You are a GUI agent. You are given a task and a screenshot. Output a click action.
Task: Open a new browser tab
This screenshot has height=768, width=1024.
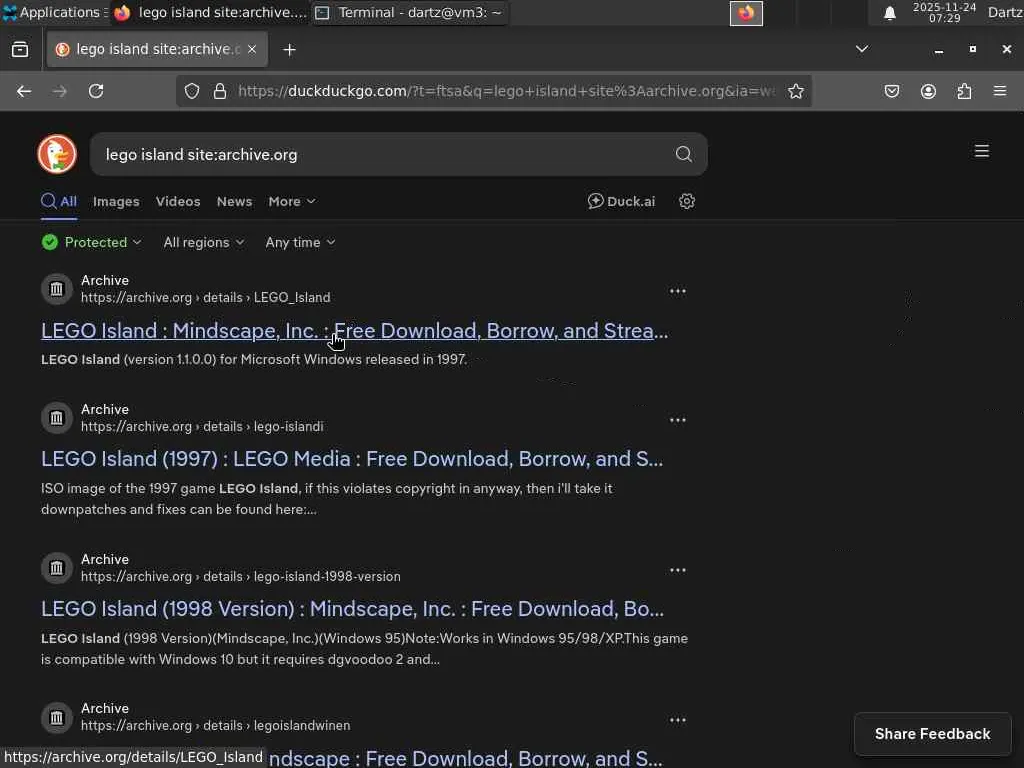coord(289,50)
